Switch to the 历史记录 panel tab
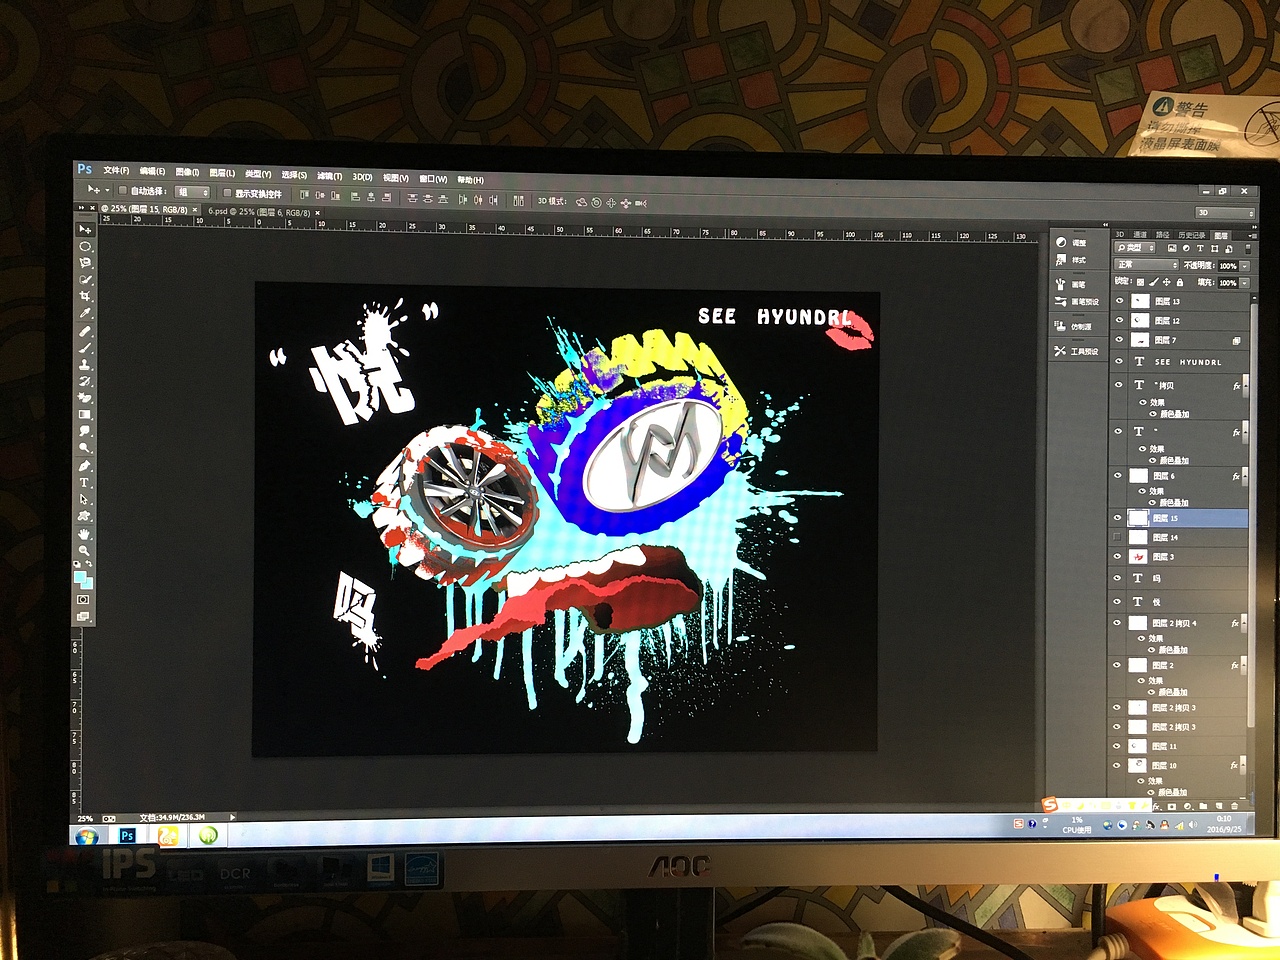Image resolution: width=1280 pixels, height=960 pixels. [x=1191, y=235]
